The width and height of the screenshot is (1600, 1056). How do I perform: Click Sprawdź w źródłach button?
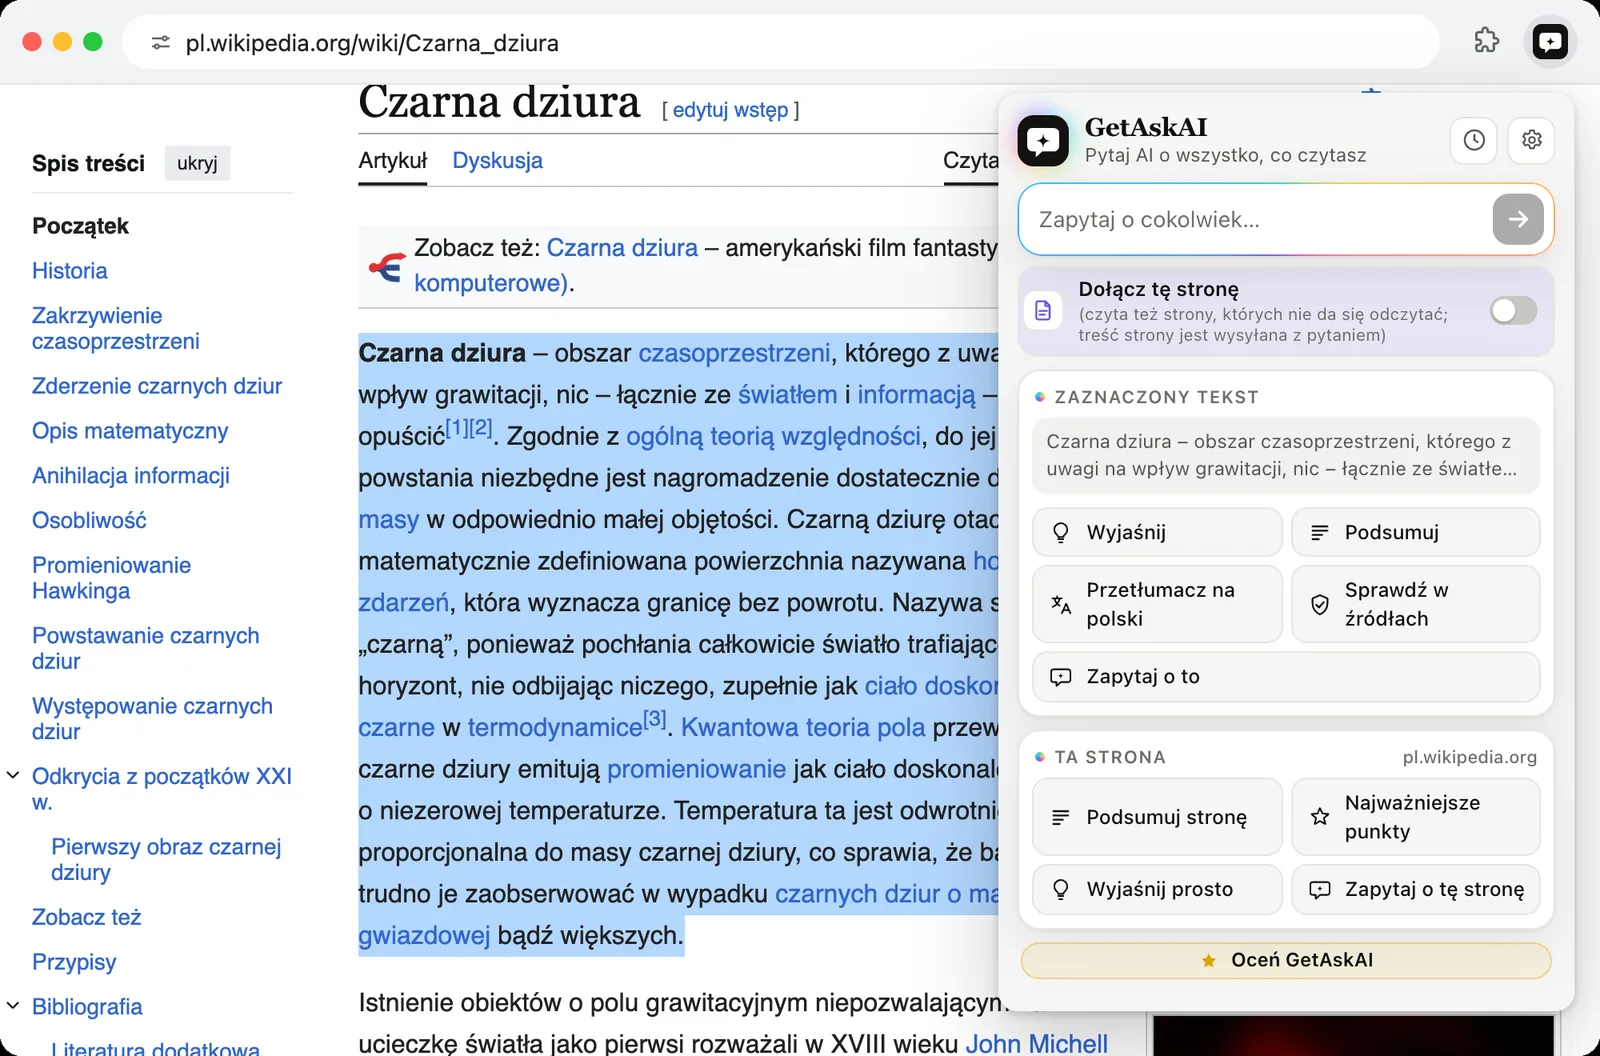pyautogui.click(x=1415, y=604)
